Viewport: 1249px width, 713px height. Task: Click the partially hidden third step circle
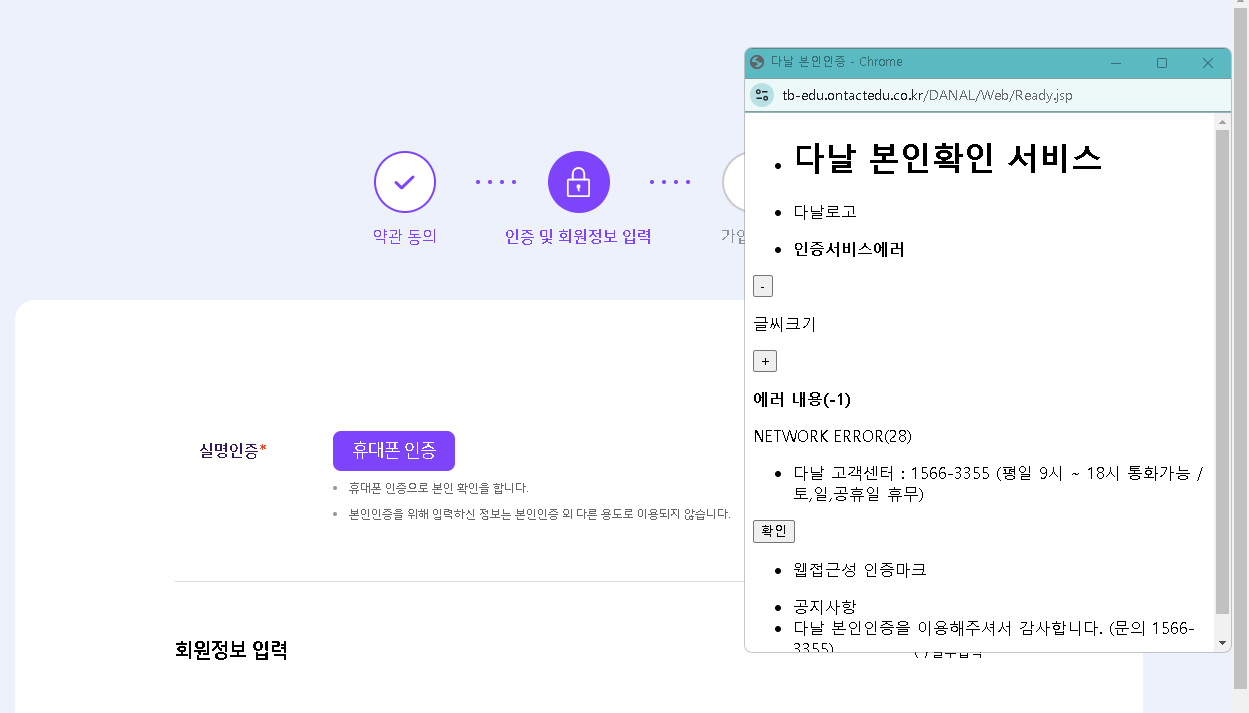[733, 182]
